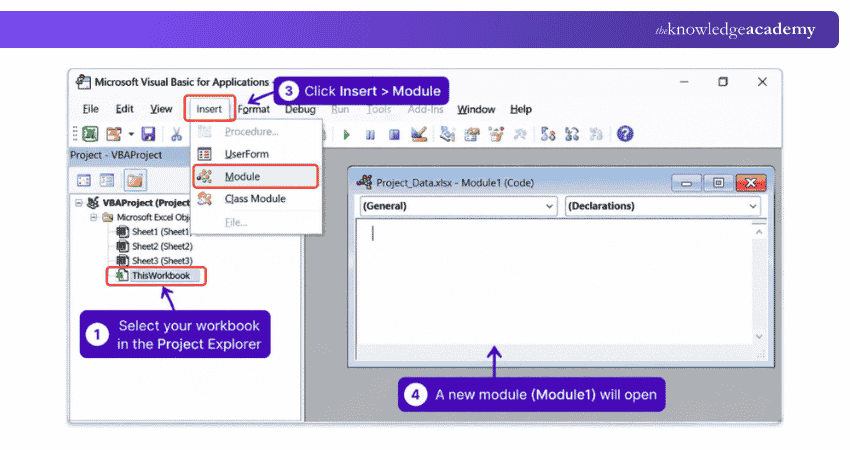The height and width of the screenshot is (450, 850).
Task: Select Sheet2 (Sheet2) in project tree
Action: 162,246
